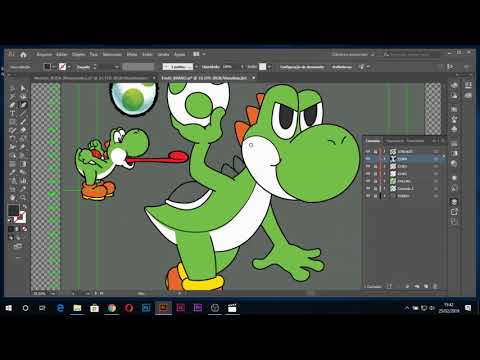Viewport: 480px width, 360px height.
Task: Open the stroke weight dropdown
Action: [117, 67]
